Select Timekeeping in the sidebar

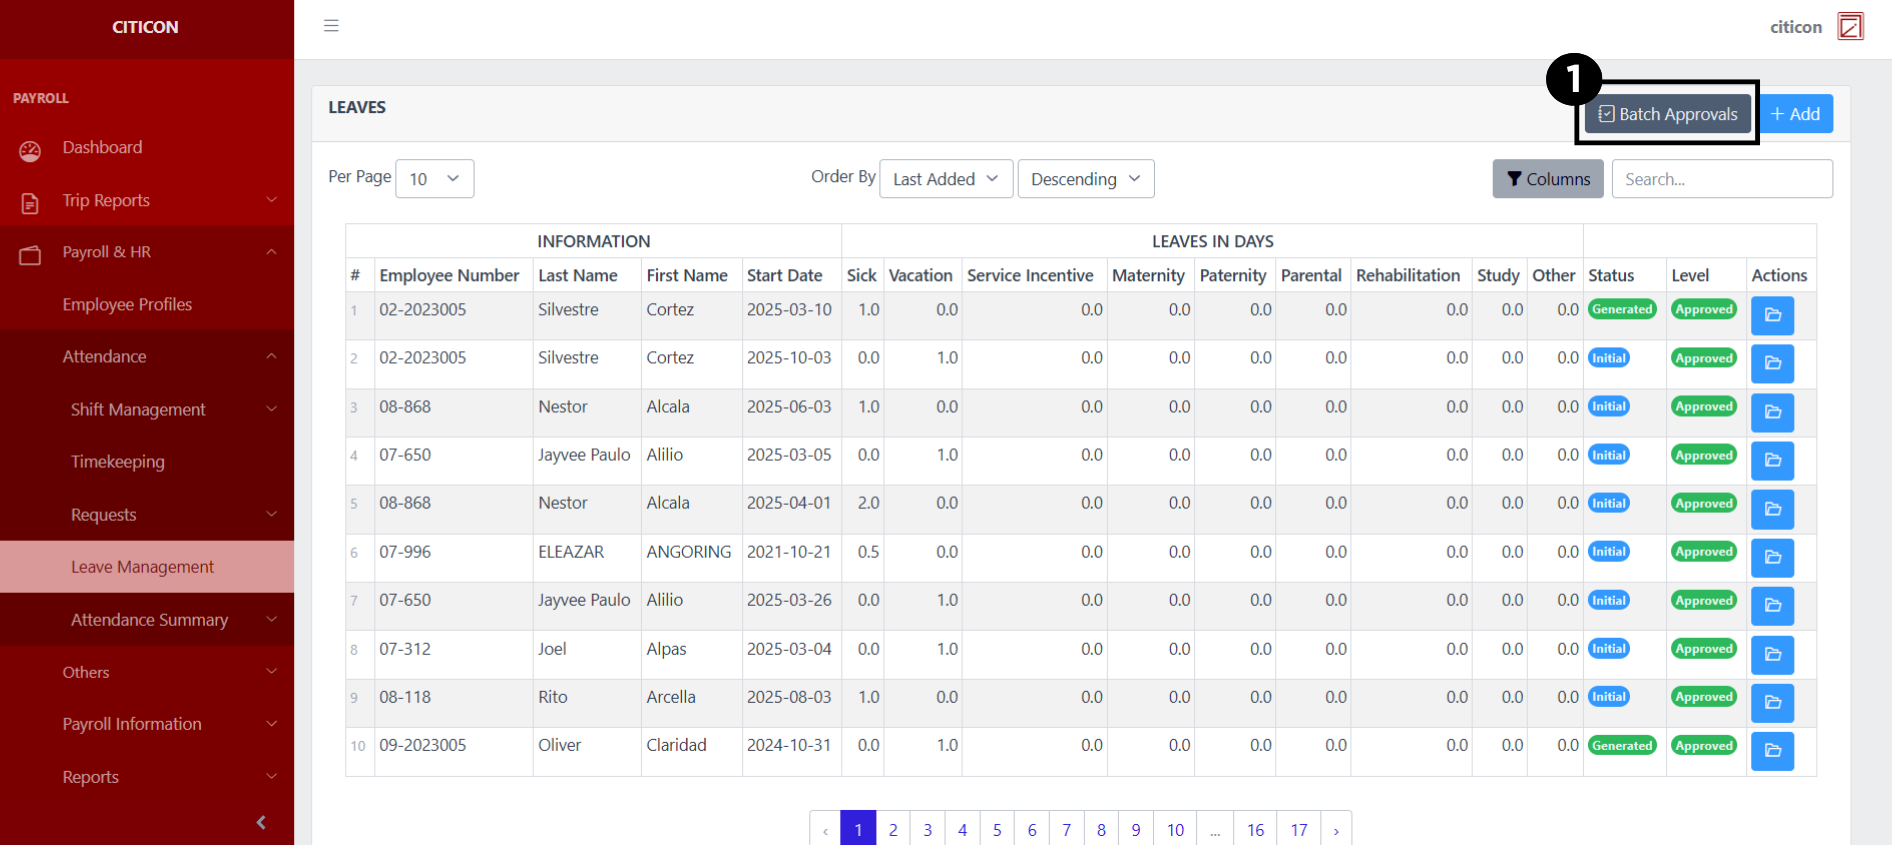pos(118,462)
